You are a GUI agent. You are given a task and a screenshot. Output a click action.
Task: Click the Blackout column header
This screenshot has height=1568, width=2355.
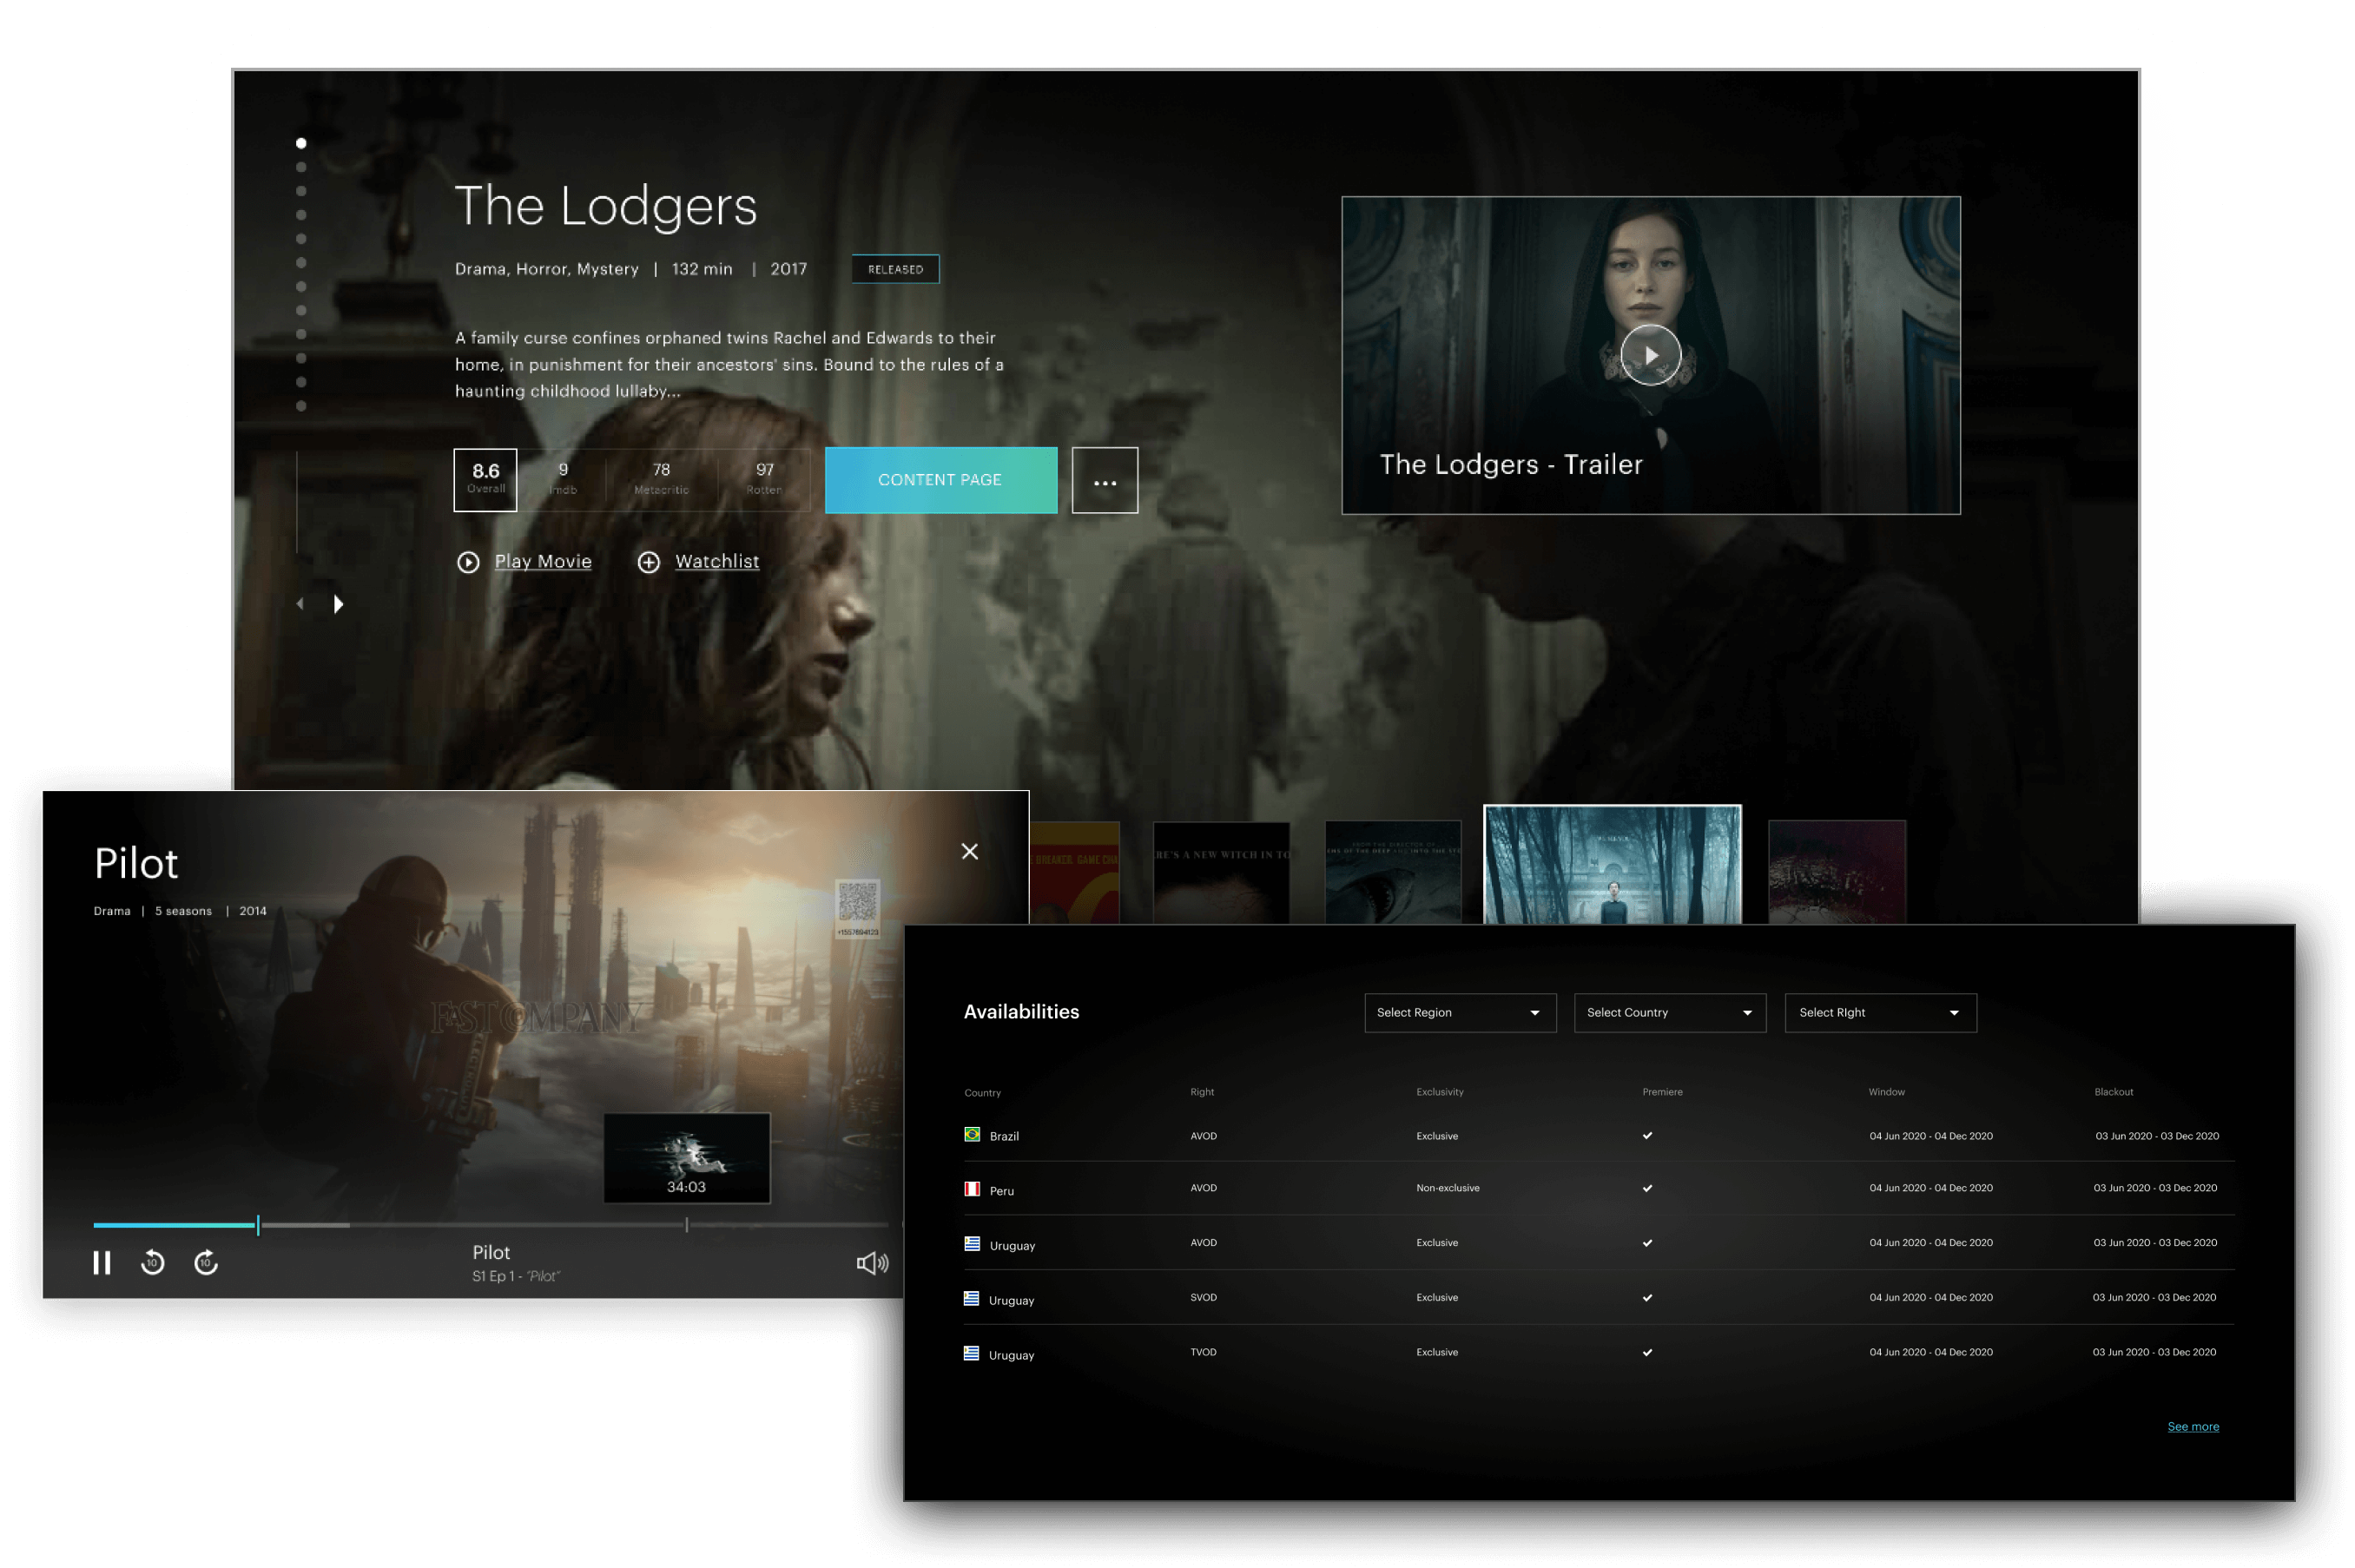[x=2113, y=1092]
